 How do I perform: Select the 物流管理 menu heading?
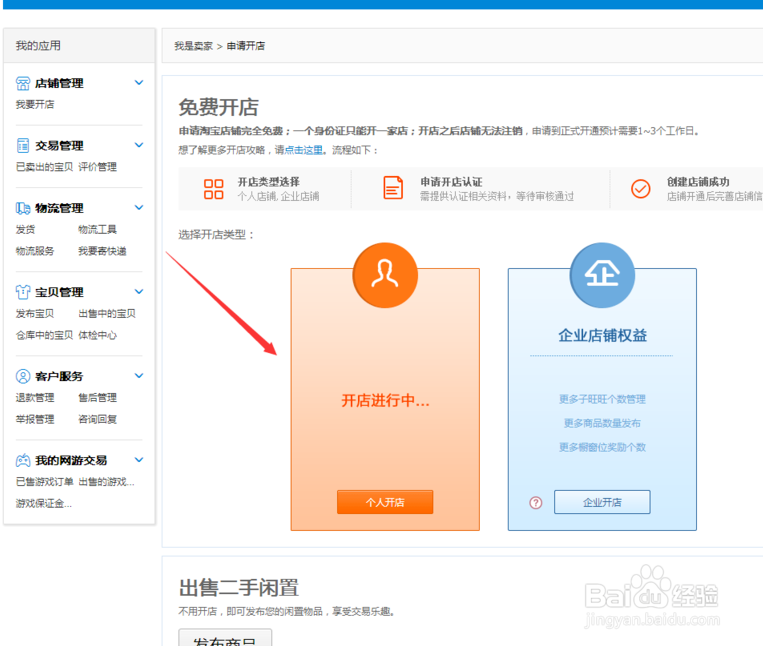pyautogui.click(x=59, y=208)
